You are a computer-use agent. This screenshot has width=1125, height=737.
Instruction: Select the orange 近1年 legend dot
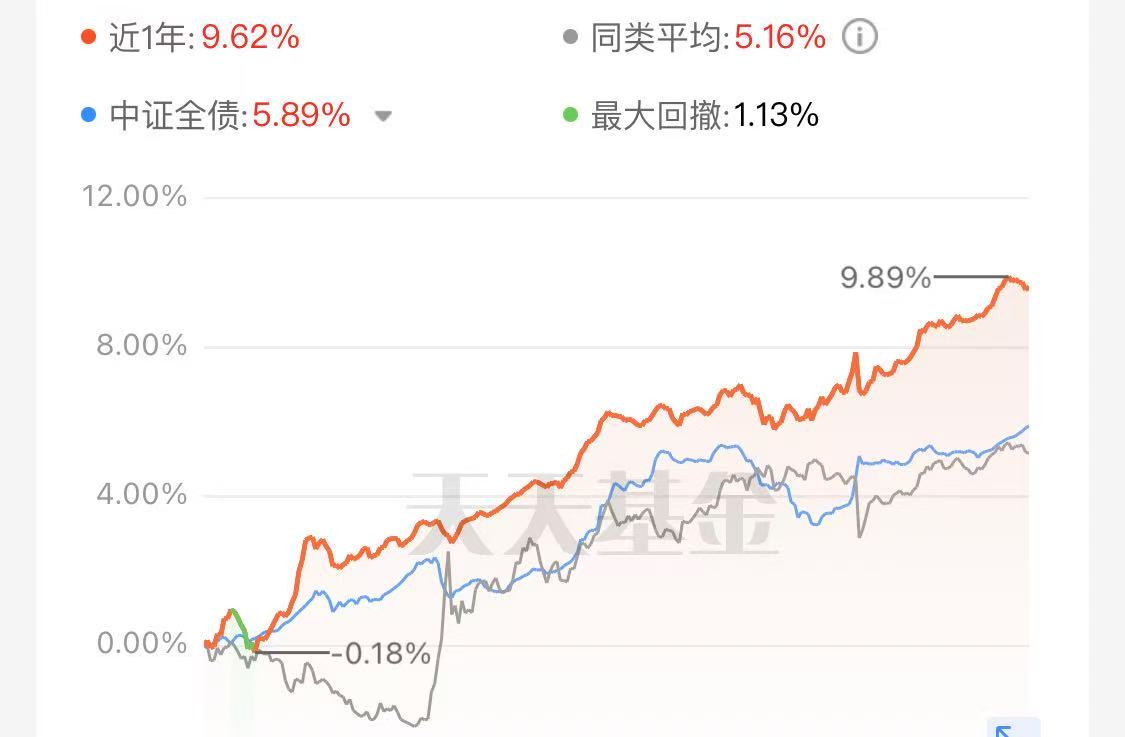88,37
